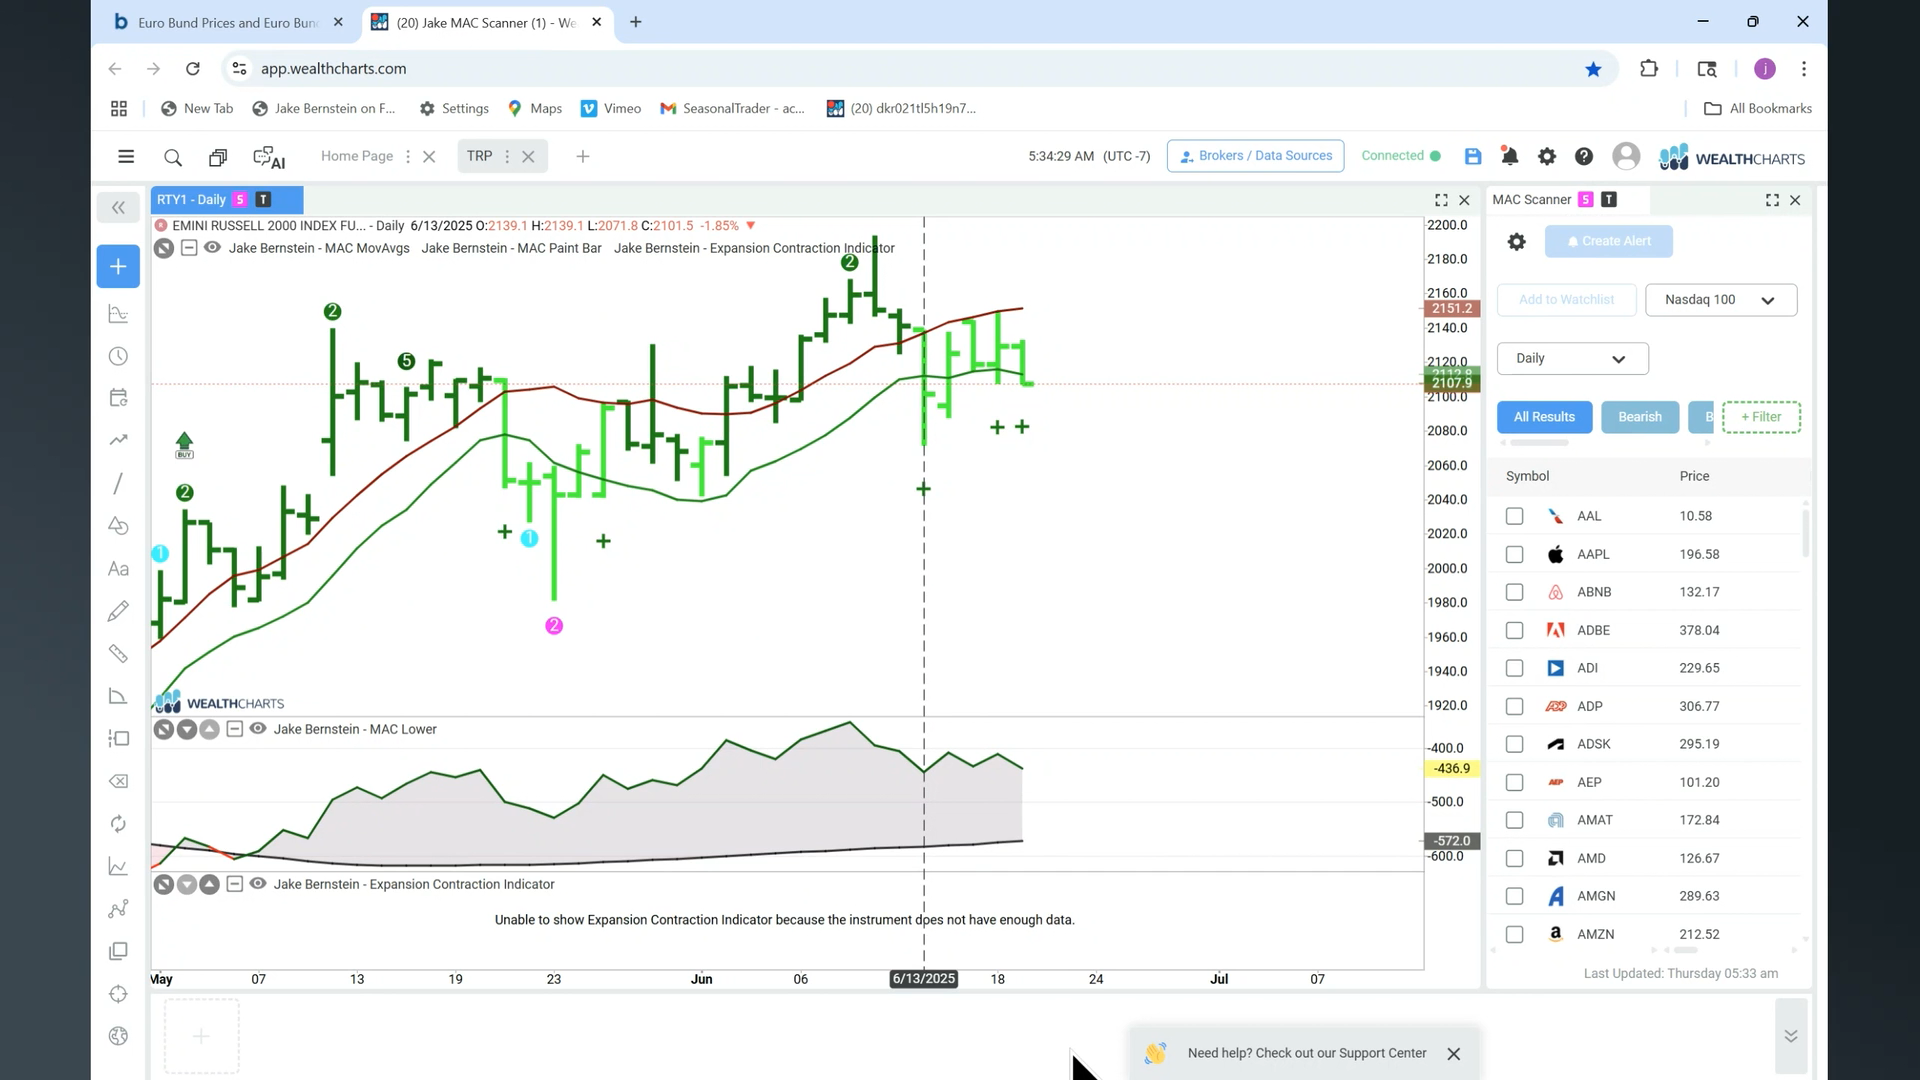Open the SeasonalTrader bookmark
This screenshot has width=1920, height=1080.
coord(732,108)
